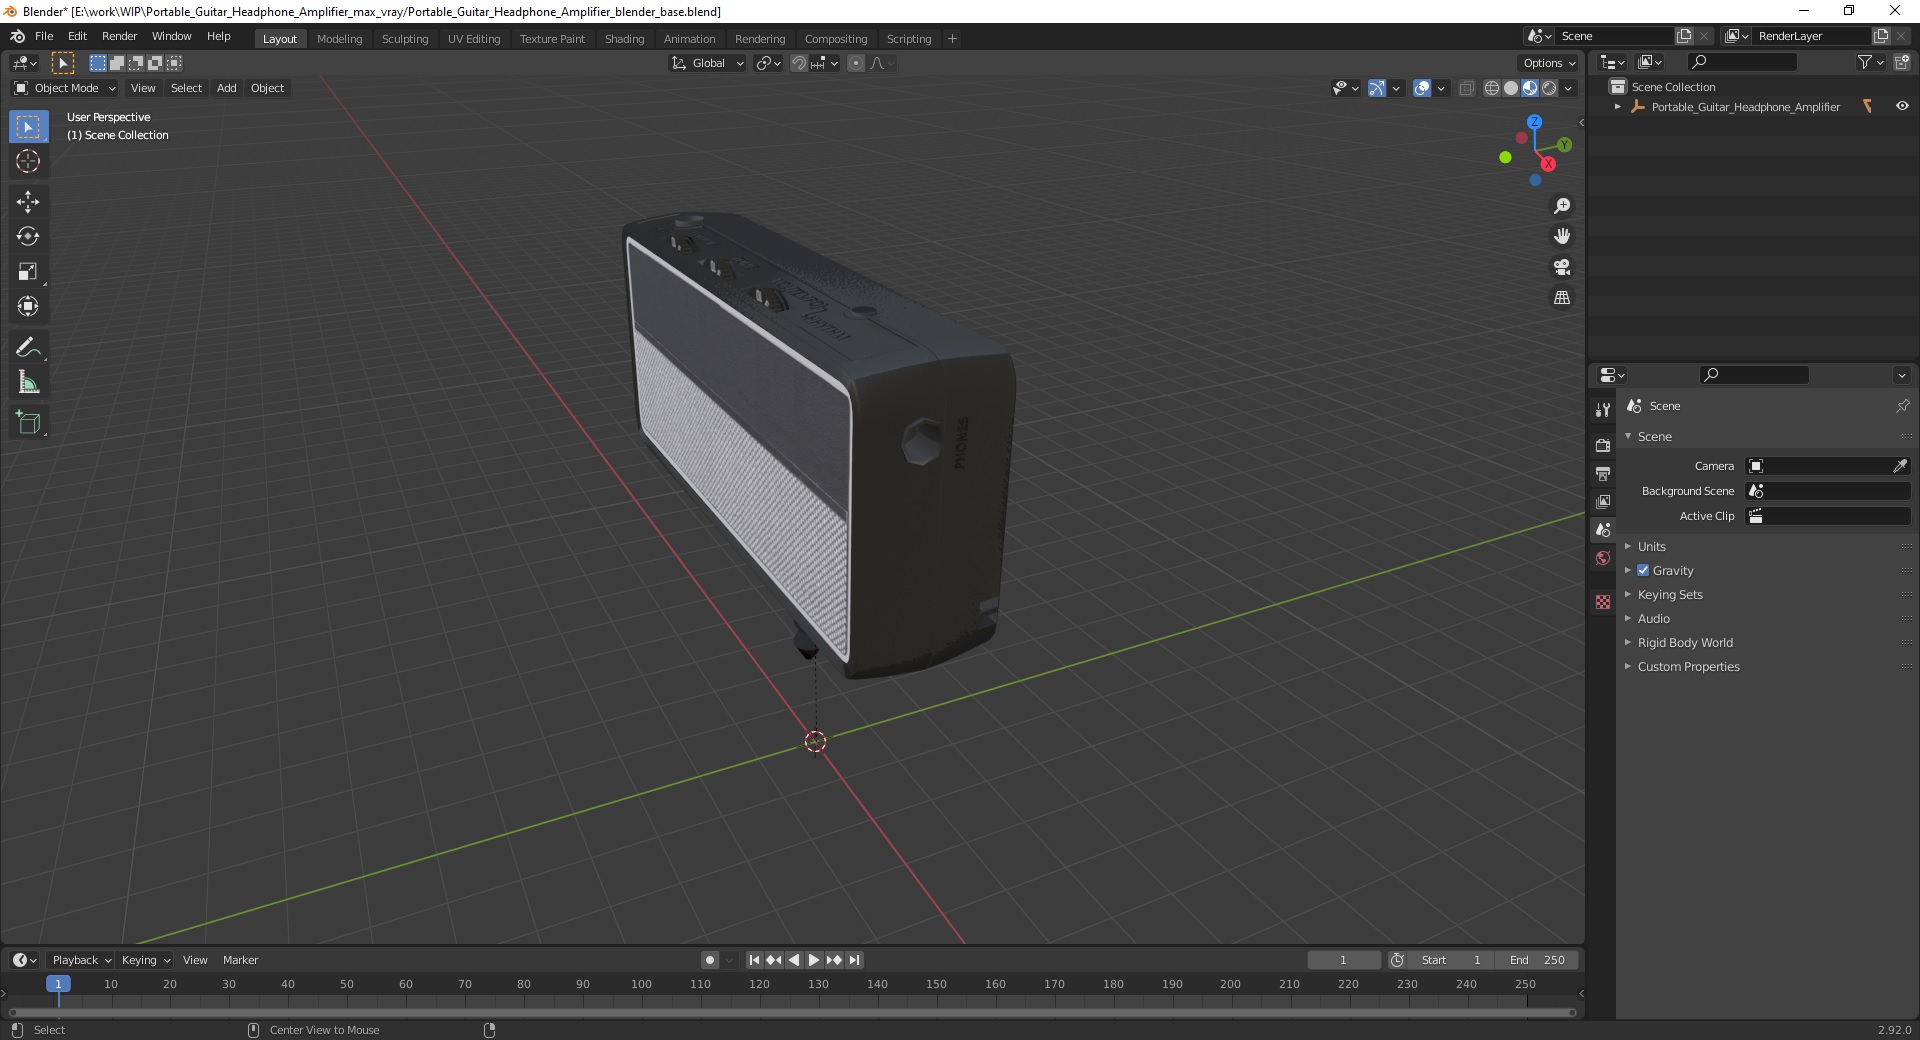1920x1040 pixels.
Task: Switch to solid viewport shading
Action: tap(1511, 88)
